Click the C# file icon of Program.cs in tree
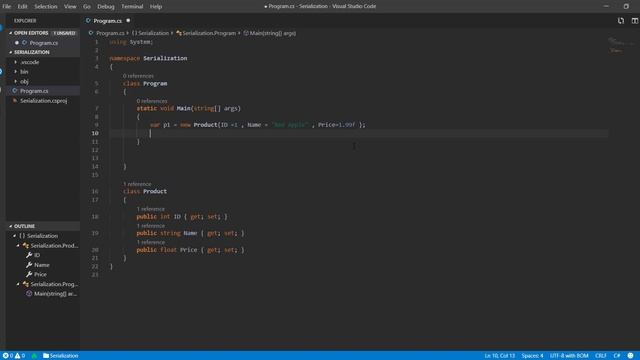 point(15,91)
